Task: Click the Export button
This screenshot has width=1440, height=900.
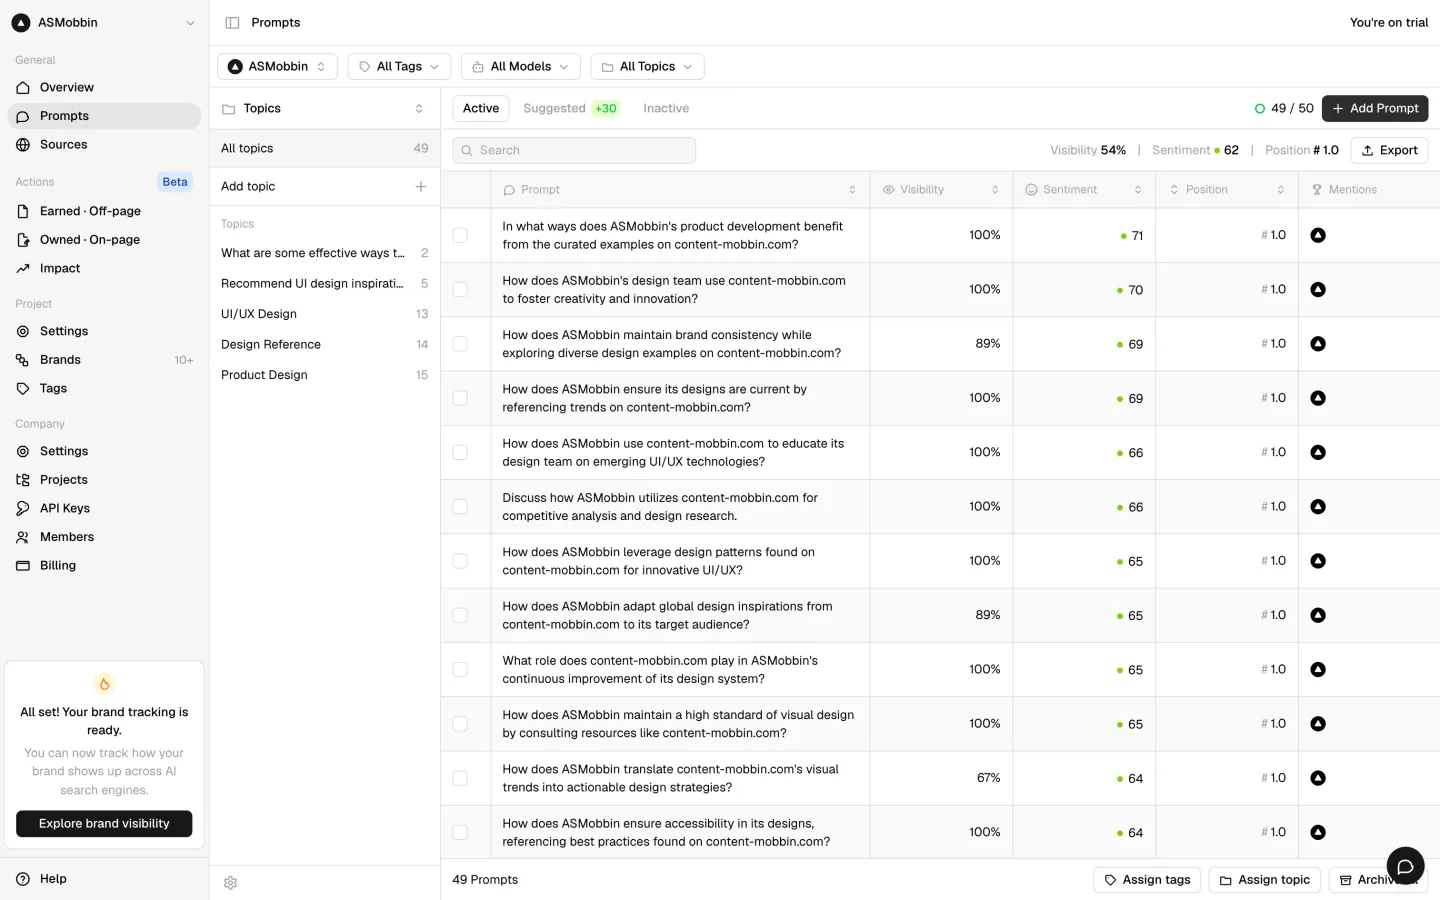Action: pyautogui.click(x=1389, y=150)
